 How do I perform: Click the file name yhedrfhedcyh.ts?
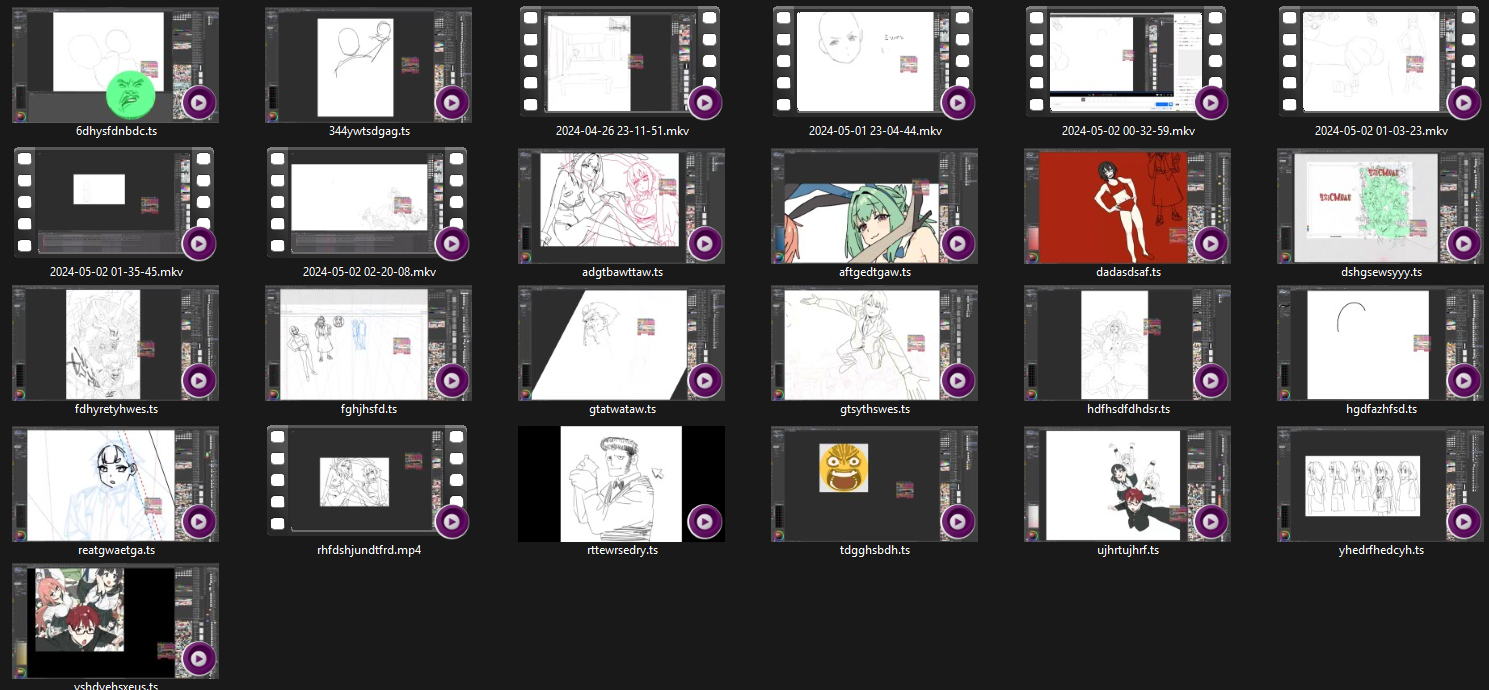[x=1381, y=550]
